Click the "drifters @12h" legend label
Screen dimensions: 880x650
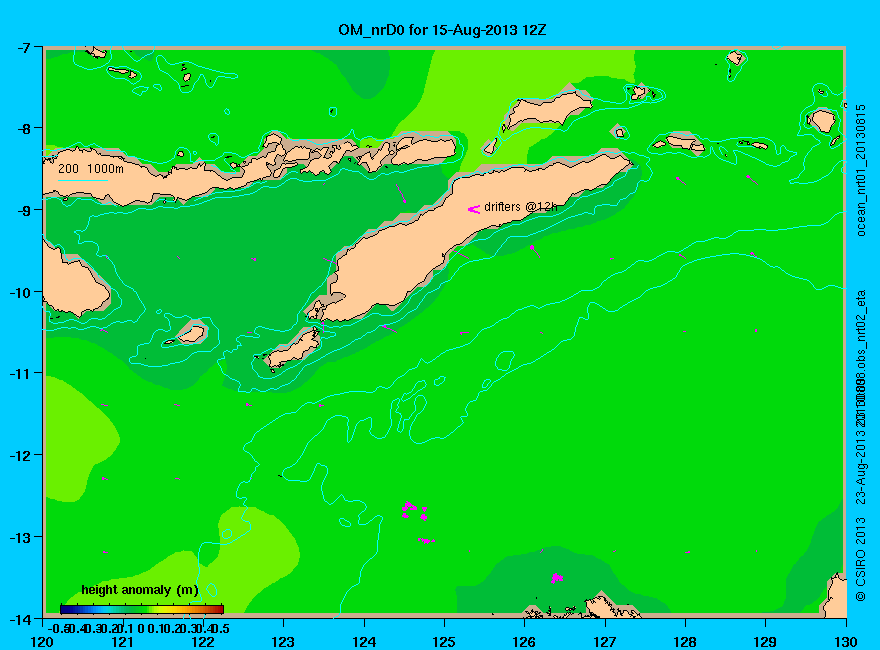click(521, 207)
